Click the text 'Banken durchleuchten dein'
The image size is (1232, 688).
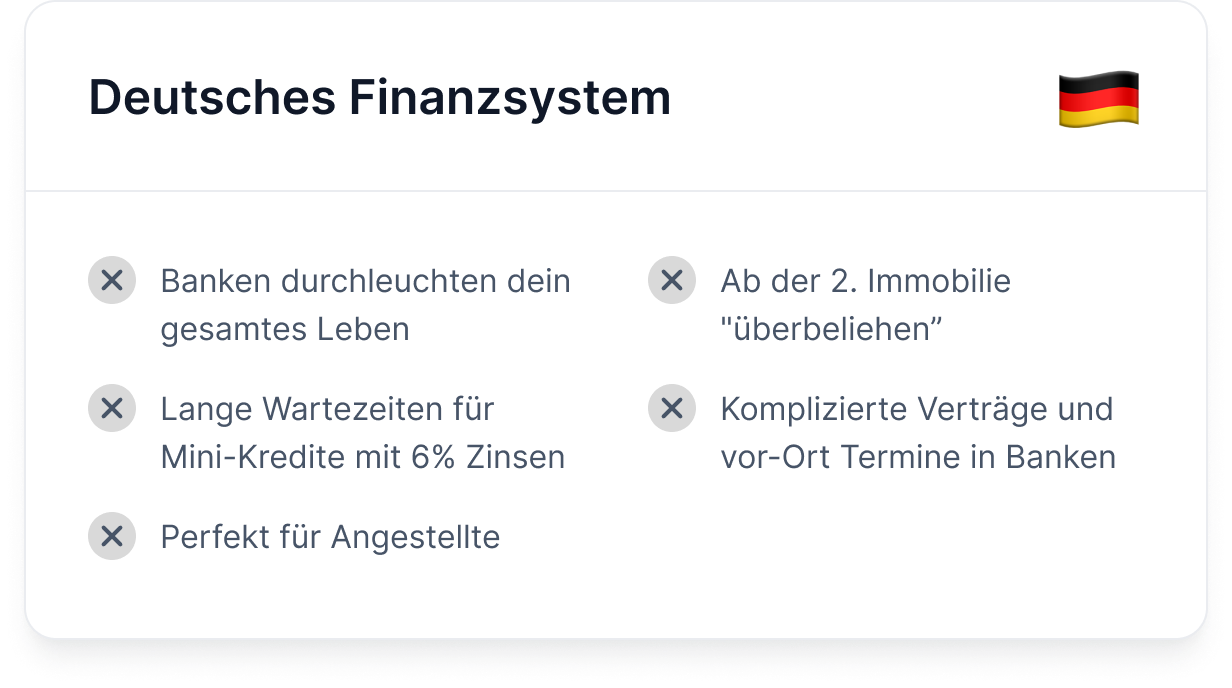pyautogui.click(x=366, y=281)
